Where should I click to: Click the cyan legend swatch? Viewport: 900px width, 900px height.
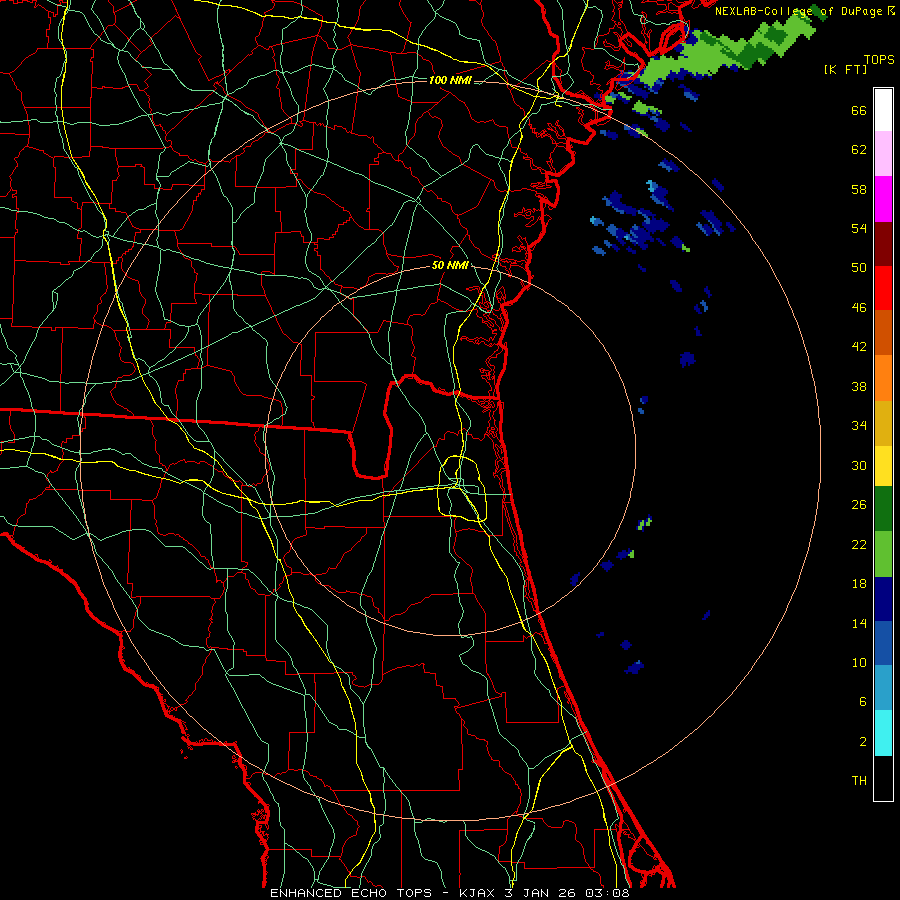[x=883, y=733]
